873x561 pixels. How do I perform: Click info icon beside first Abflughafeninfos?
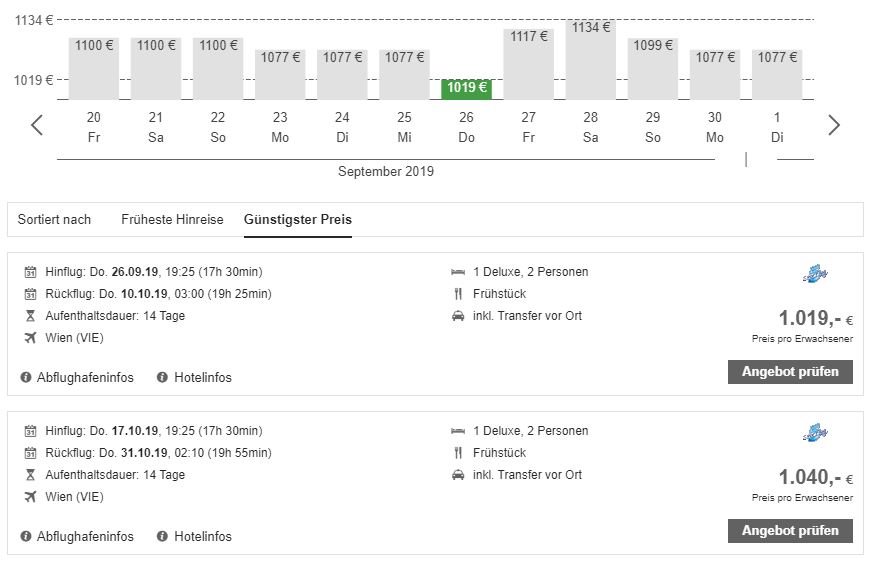(26, 377)
